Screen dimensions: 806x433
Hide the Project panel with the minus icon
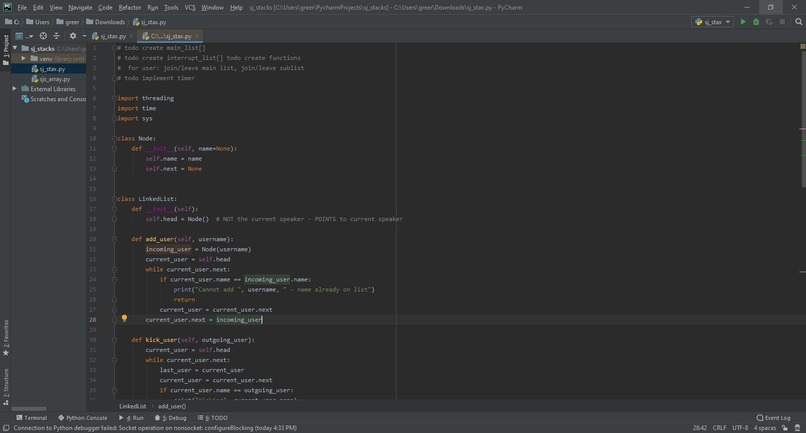point(84,36)
